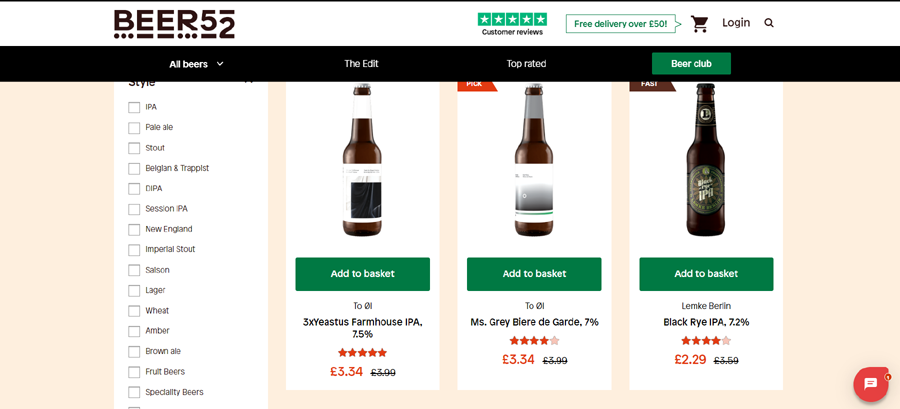
Task: Click the star rating for Black Rye IPA
Action: (706, 341)
